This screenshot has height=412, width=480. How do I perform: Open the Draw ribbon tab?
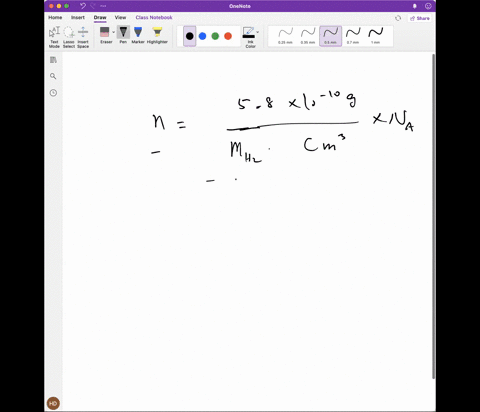click(x=100, y=17)
